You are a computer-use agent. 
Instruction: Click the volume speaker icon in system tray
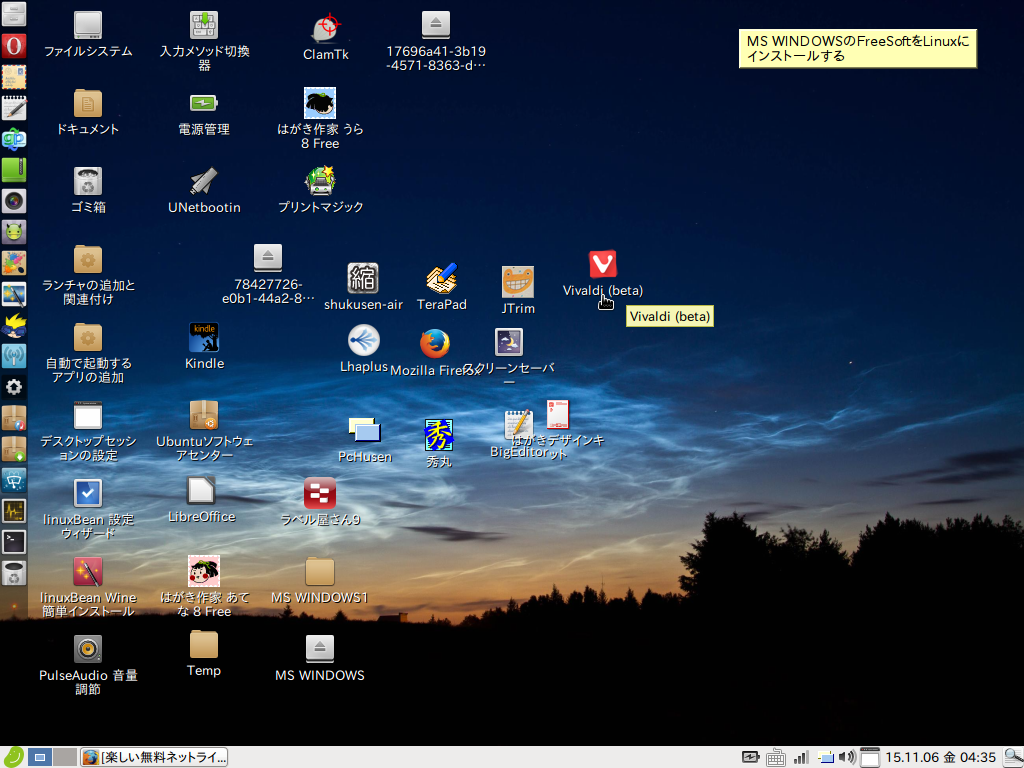847,757
